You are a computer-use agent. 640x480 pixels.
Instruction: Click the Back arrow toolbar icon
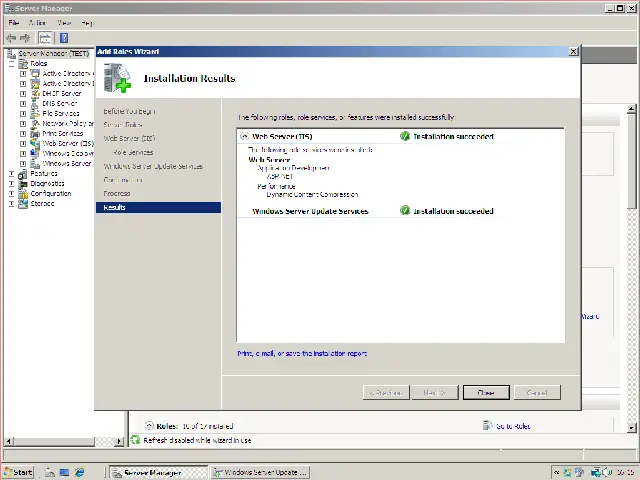[x=11, y=38]
